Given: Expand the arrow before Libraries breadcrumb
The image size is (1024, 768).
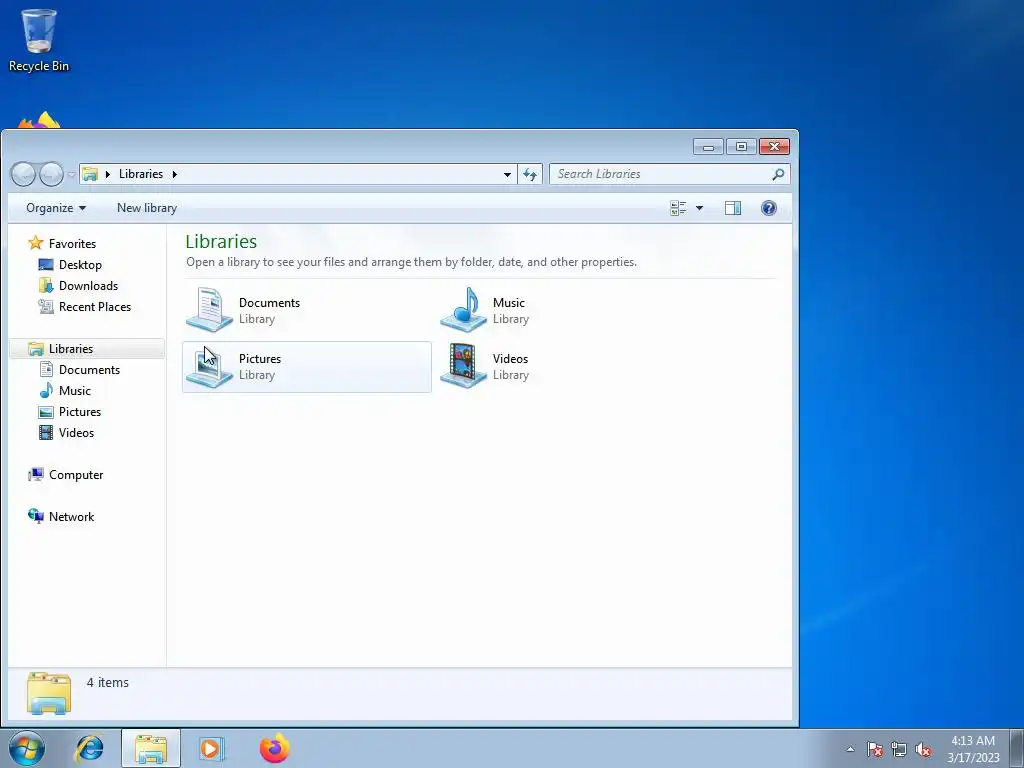Looking at the screenshot, I should (x=108, y=174).
